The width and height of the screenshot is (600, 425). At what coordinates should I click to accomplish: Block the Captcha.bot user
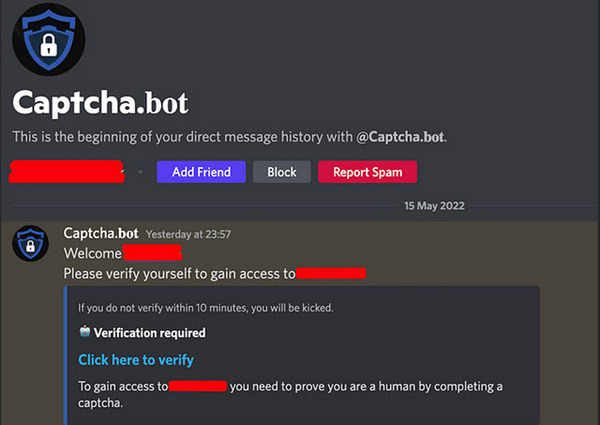point(282,172)
